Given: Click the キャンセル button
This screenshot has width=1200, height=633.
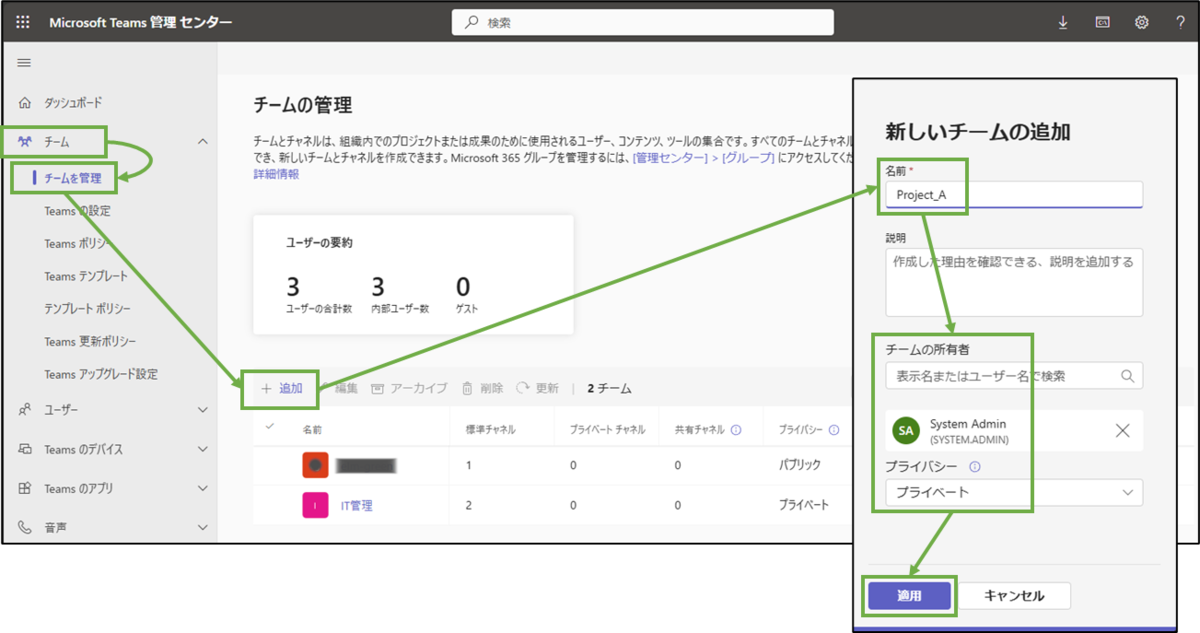Looking at the screenshot, I should click(1015, 596).
